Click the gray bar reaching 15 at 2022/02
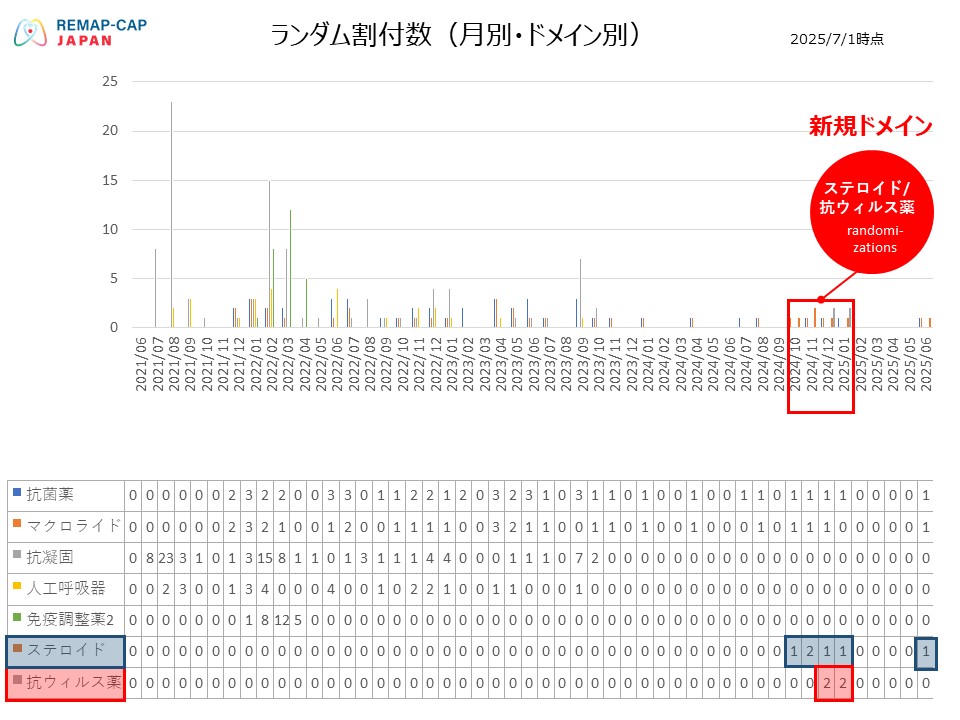This screenshot has height=720, width=960. click(269, 253)
